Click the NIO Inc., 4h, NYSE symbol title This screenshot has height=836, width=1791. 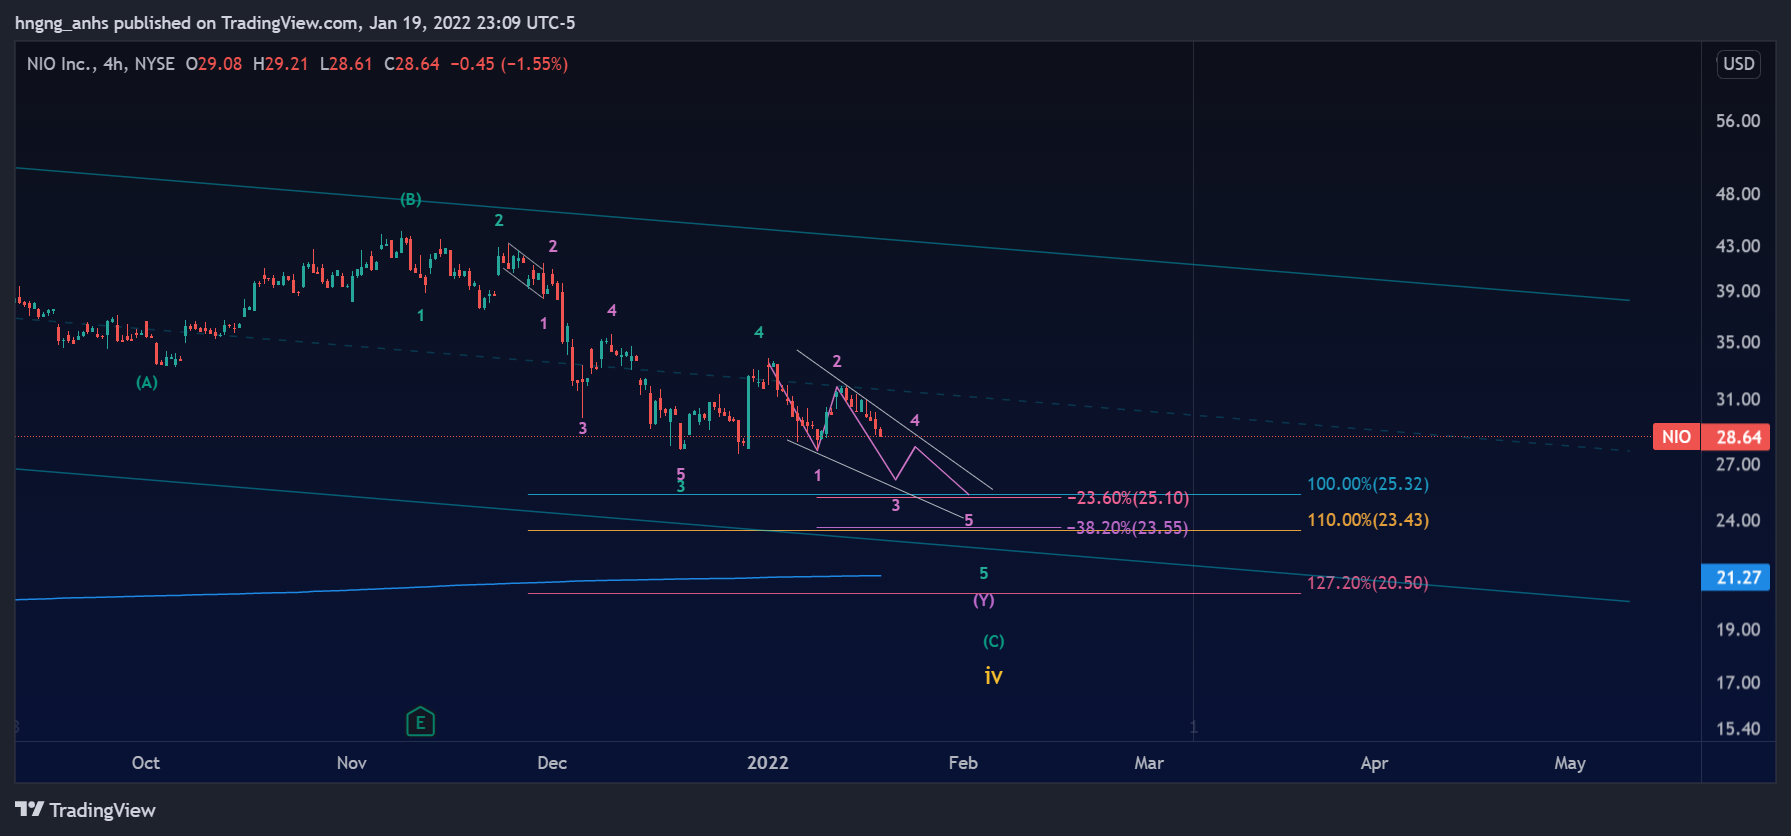point(101,64)
